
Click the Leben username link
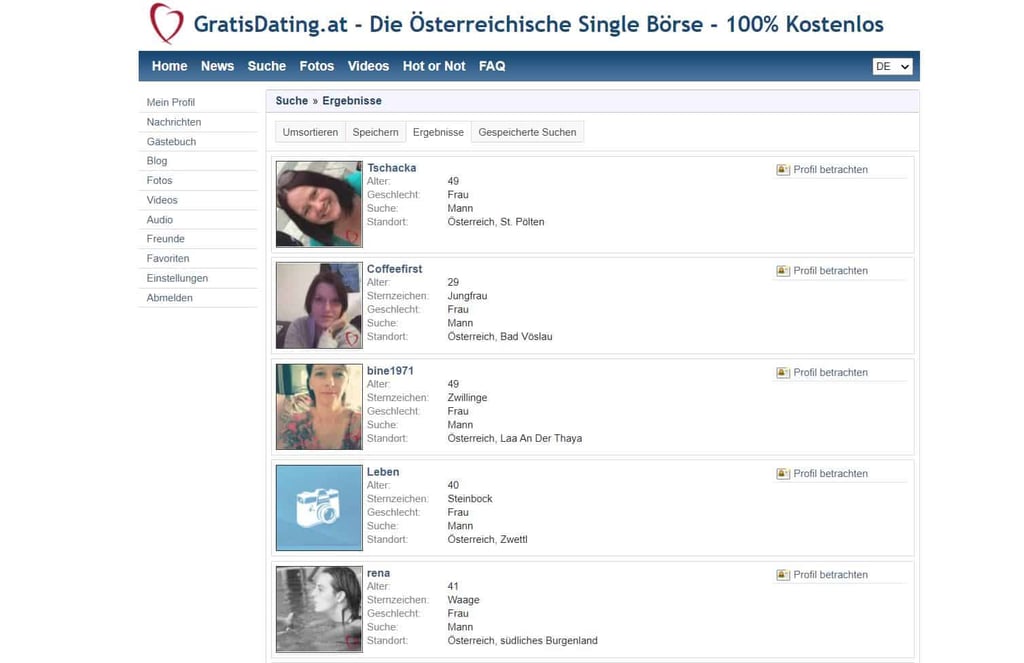pyautogui.click(x=383, y=472)
